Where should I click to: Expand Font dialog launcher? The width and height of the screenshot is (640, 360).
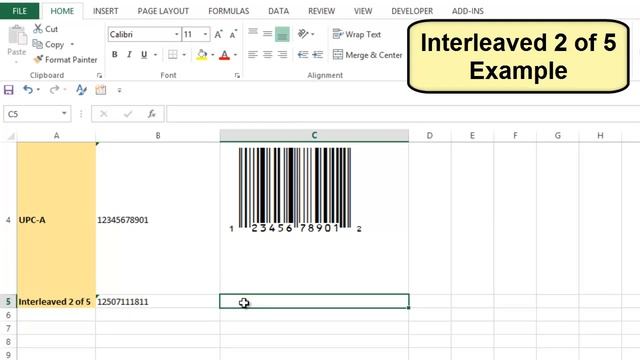pyautogui.click(x=237, y=76)
